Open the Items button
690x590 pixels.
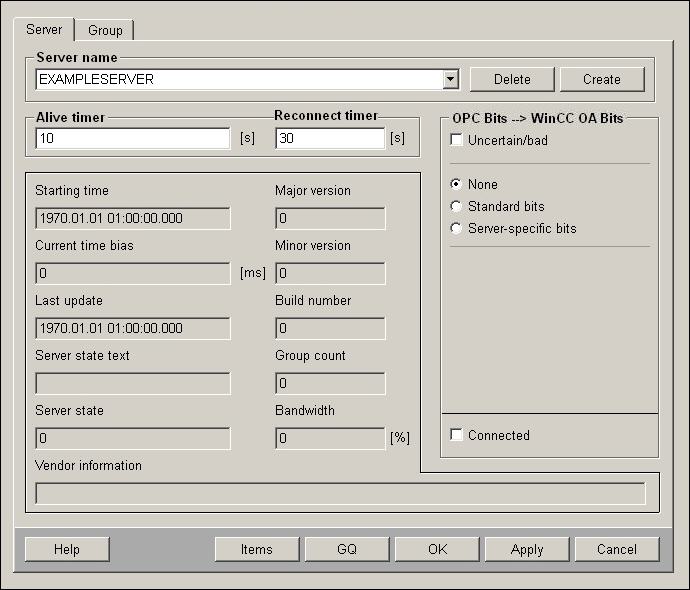(x=257, y=549)
